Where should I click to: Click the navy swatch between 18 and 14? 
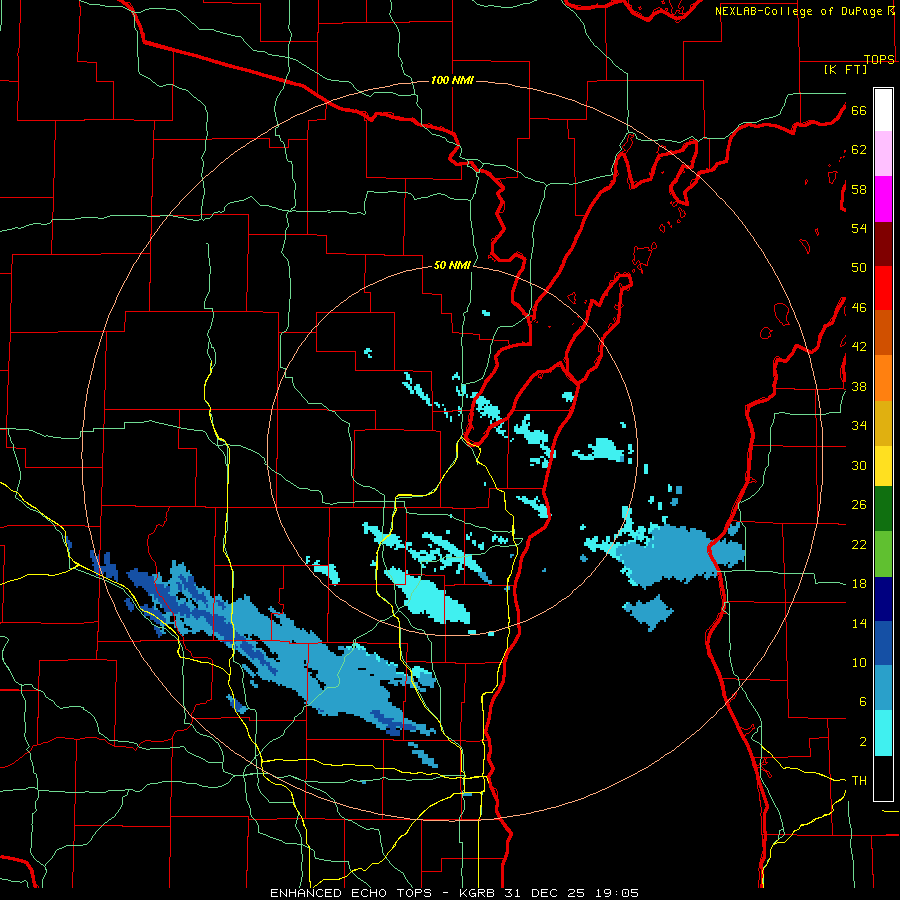click(883, 599)
